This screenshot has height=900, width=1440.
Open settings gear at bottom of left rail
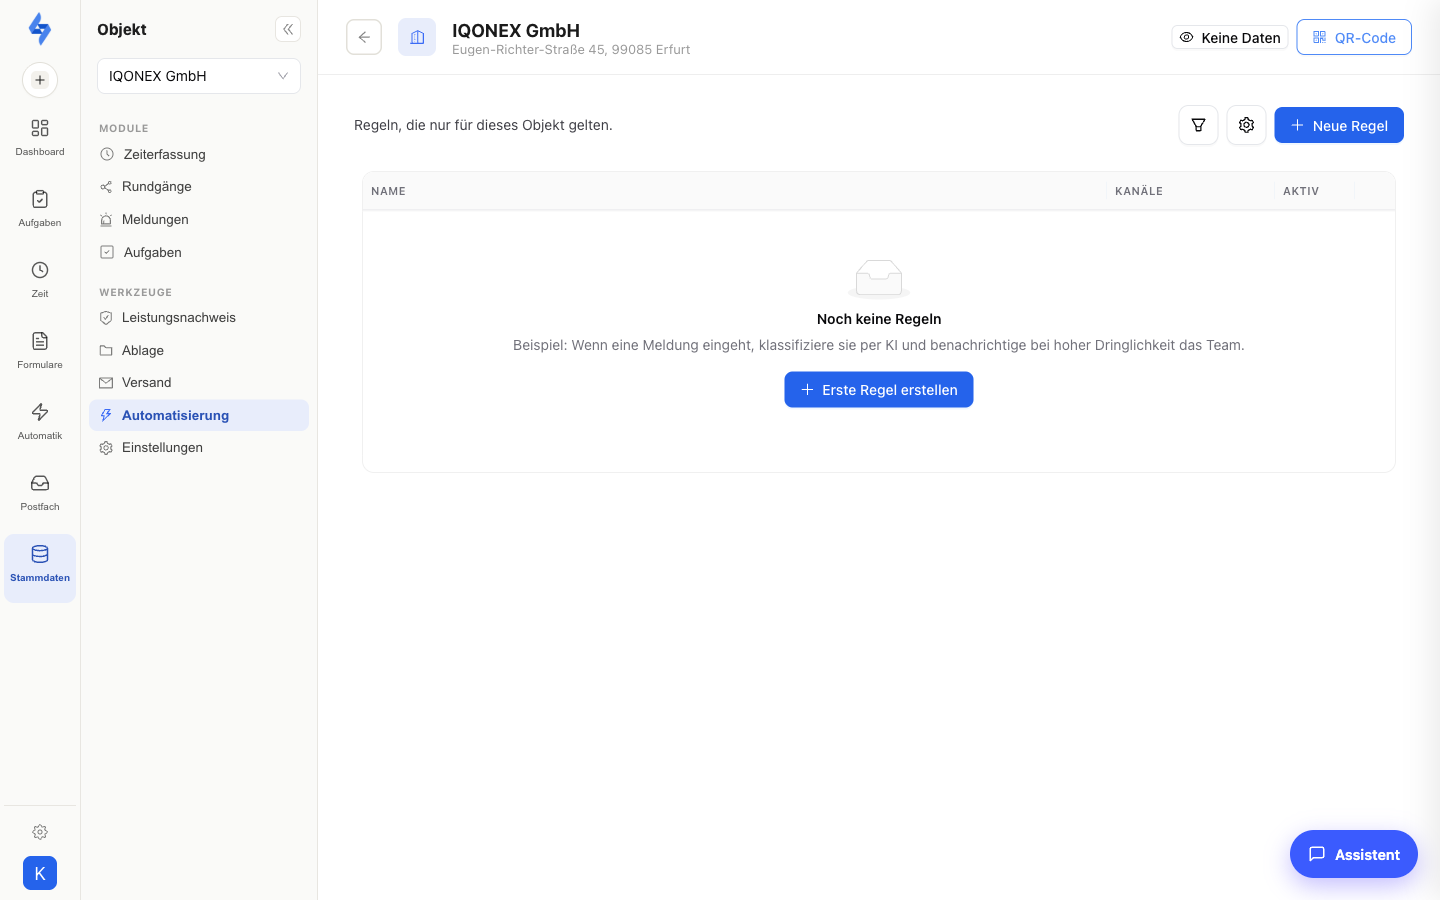(40, 832)
